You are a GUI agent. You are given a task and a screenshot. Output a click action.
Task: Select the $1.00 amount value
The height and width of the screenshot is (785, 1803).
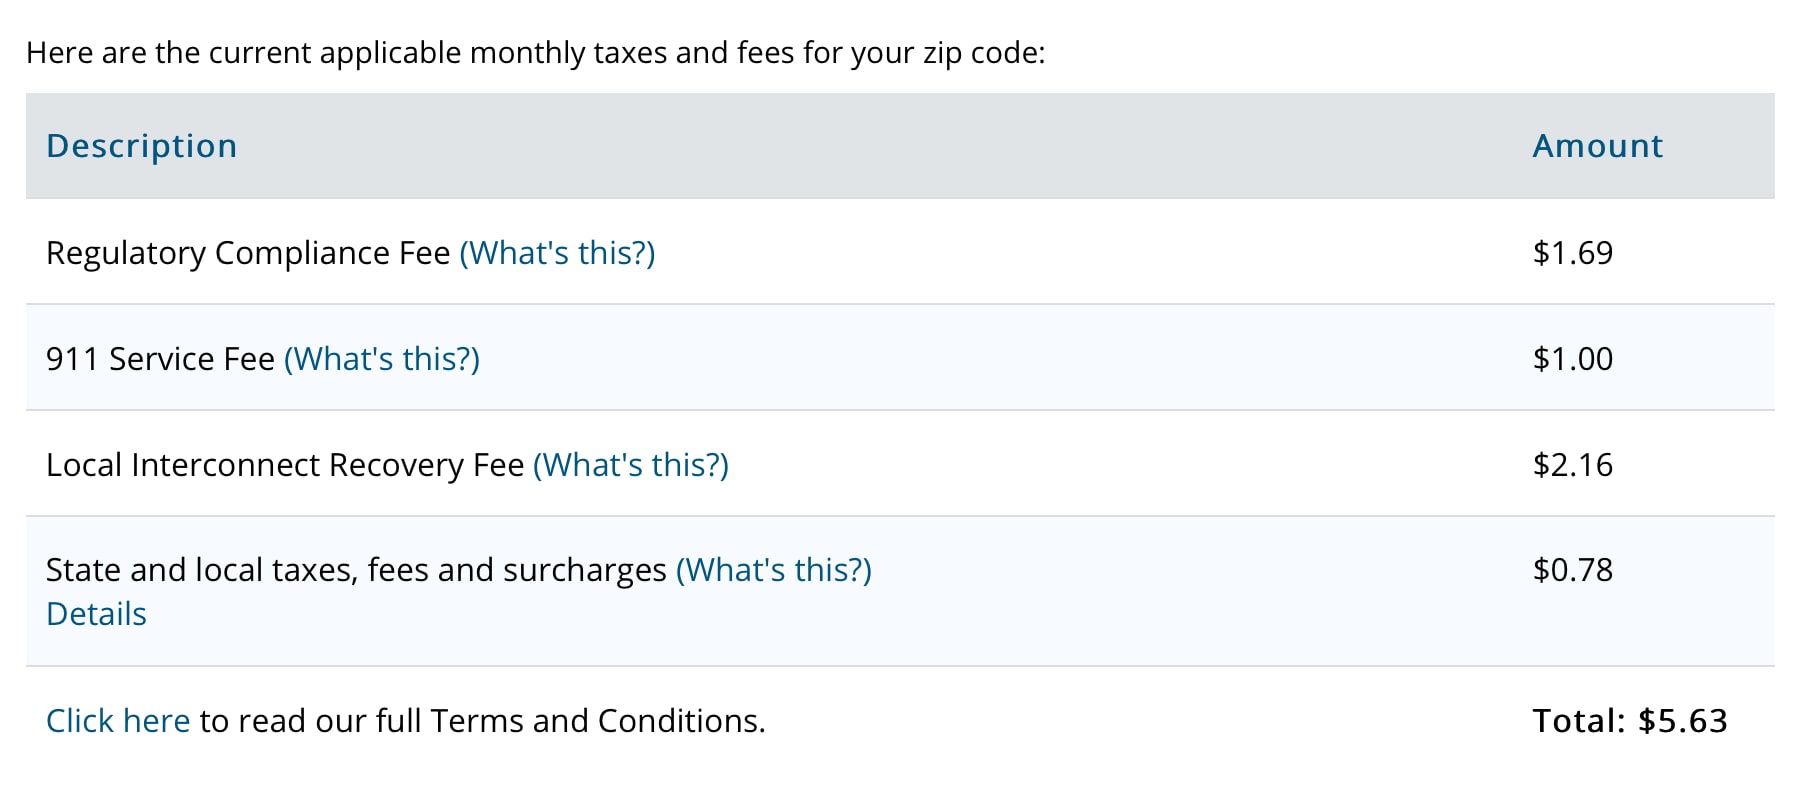pos(1573,359)
